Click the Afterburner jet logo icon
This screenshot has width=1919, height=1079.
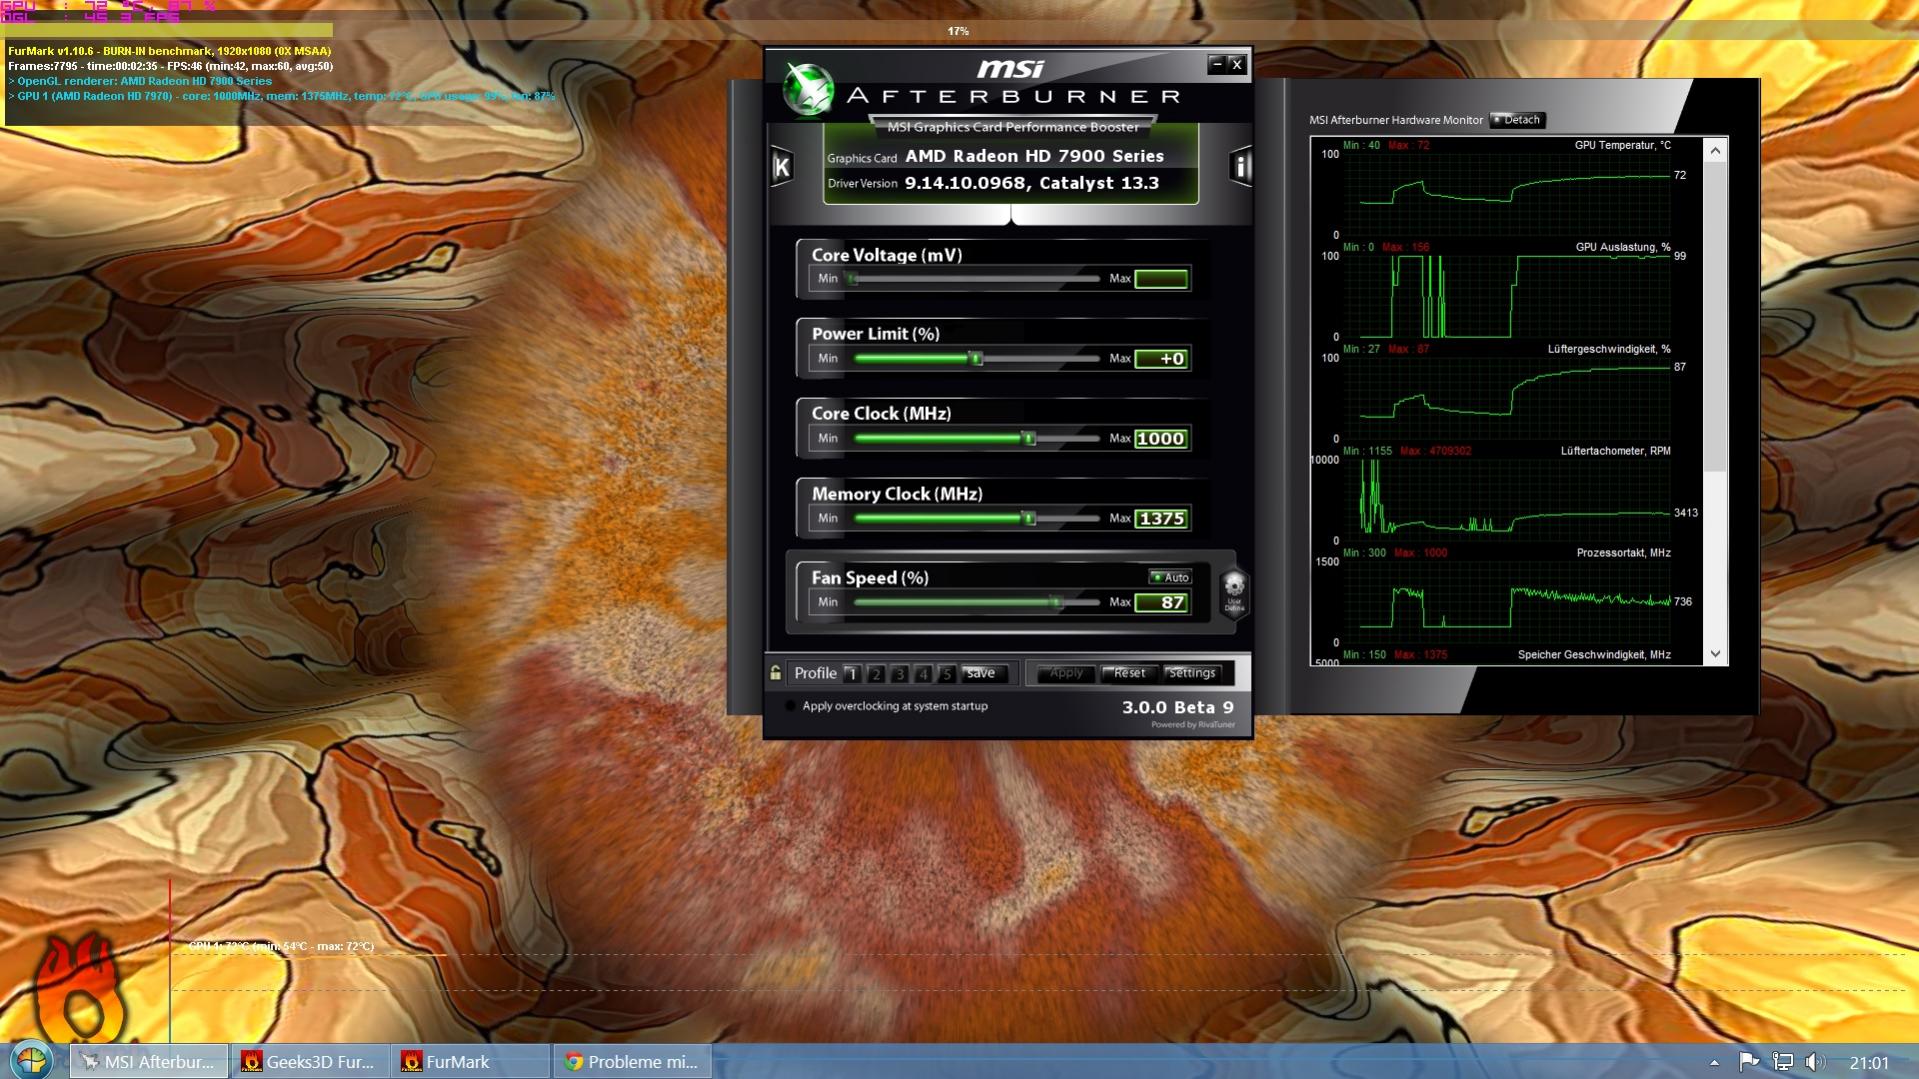point(808,90)
